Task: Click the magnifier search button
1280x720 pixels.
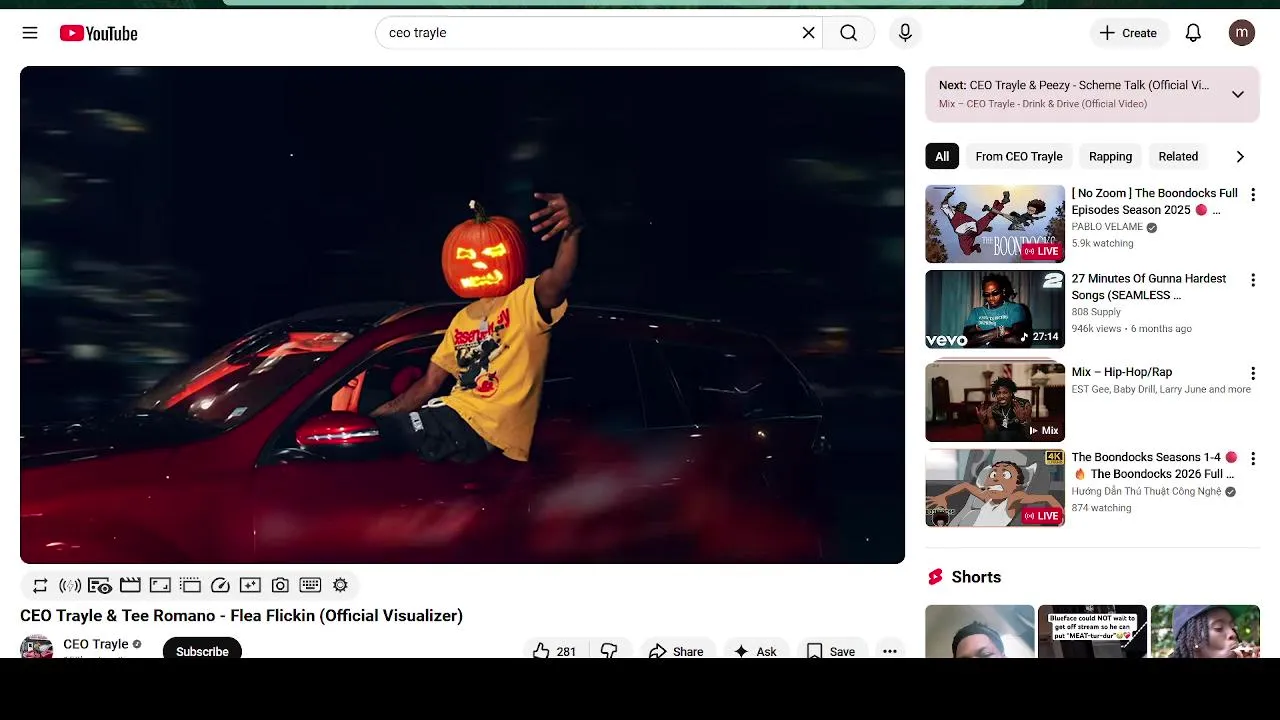Action: click(x=849, y=33)
